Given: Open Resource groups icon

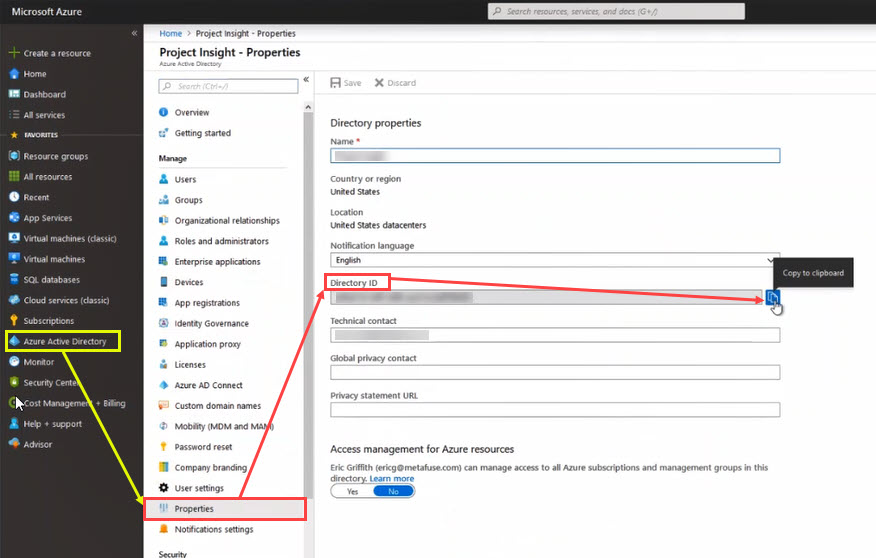Looking at the screenshot, I should [x=14, y=156].
